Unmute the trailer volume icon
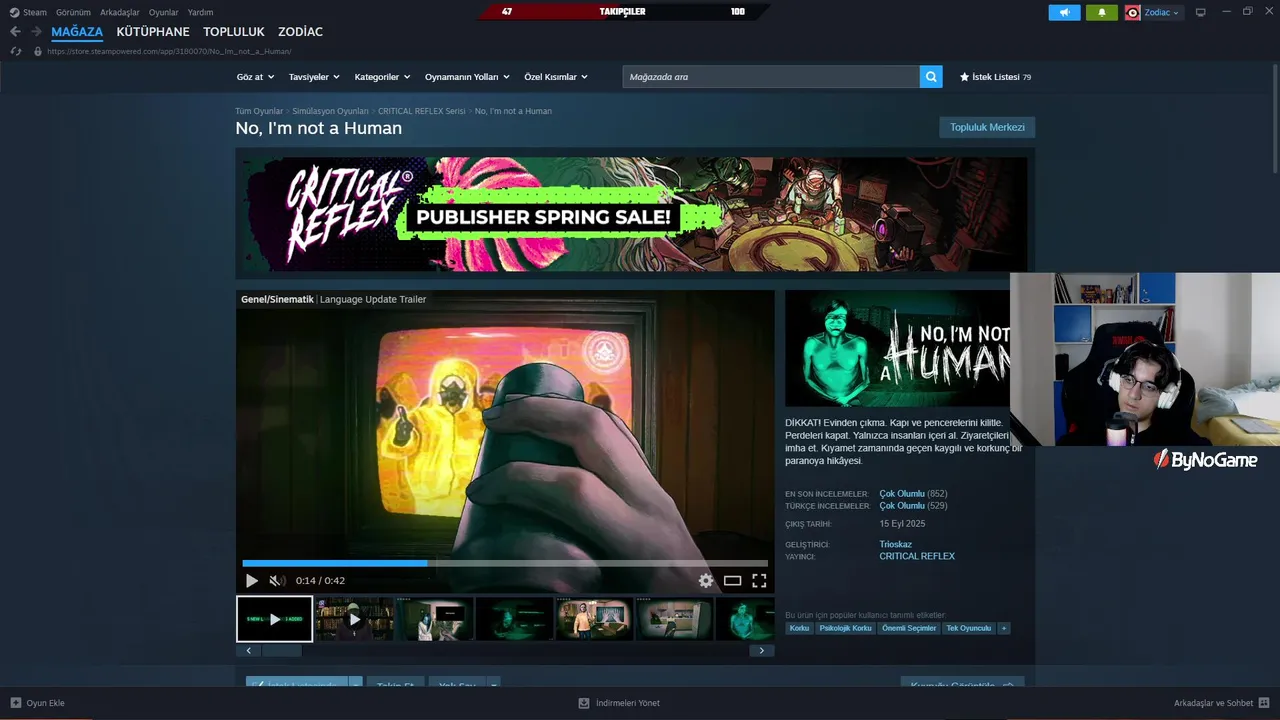The width and height of the screenshot is (1280, 720). [277, 580]
